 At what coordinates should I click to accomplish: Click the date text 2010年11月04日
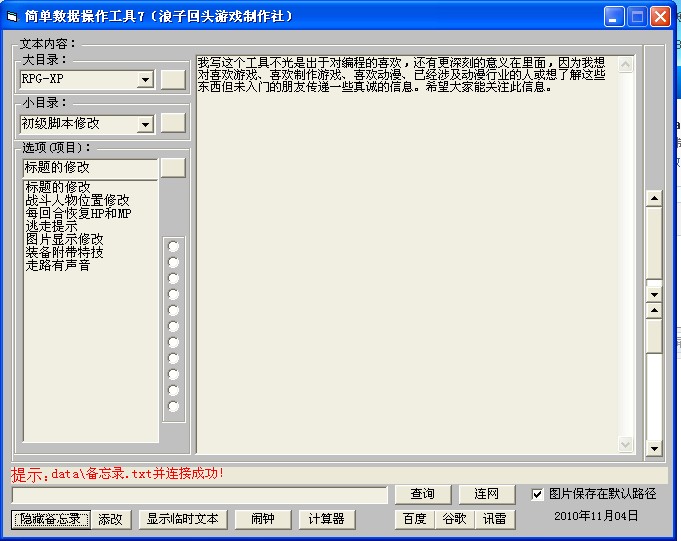coord(596,516)
